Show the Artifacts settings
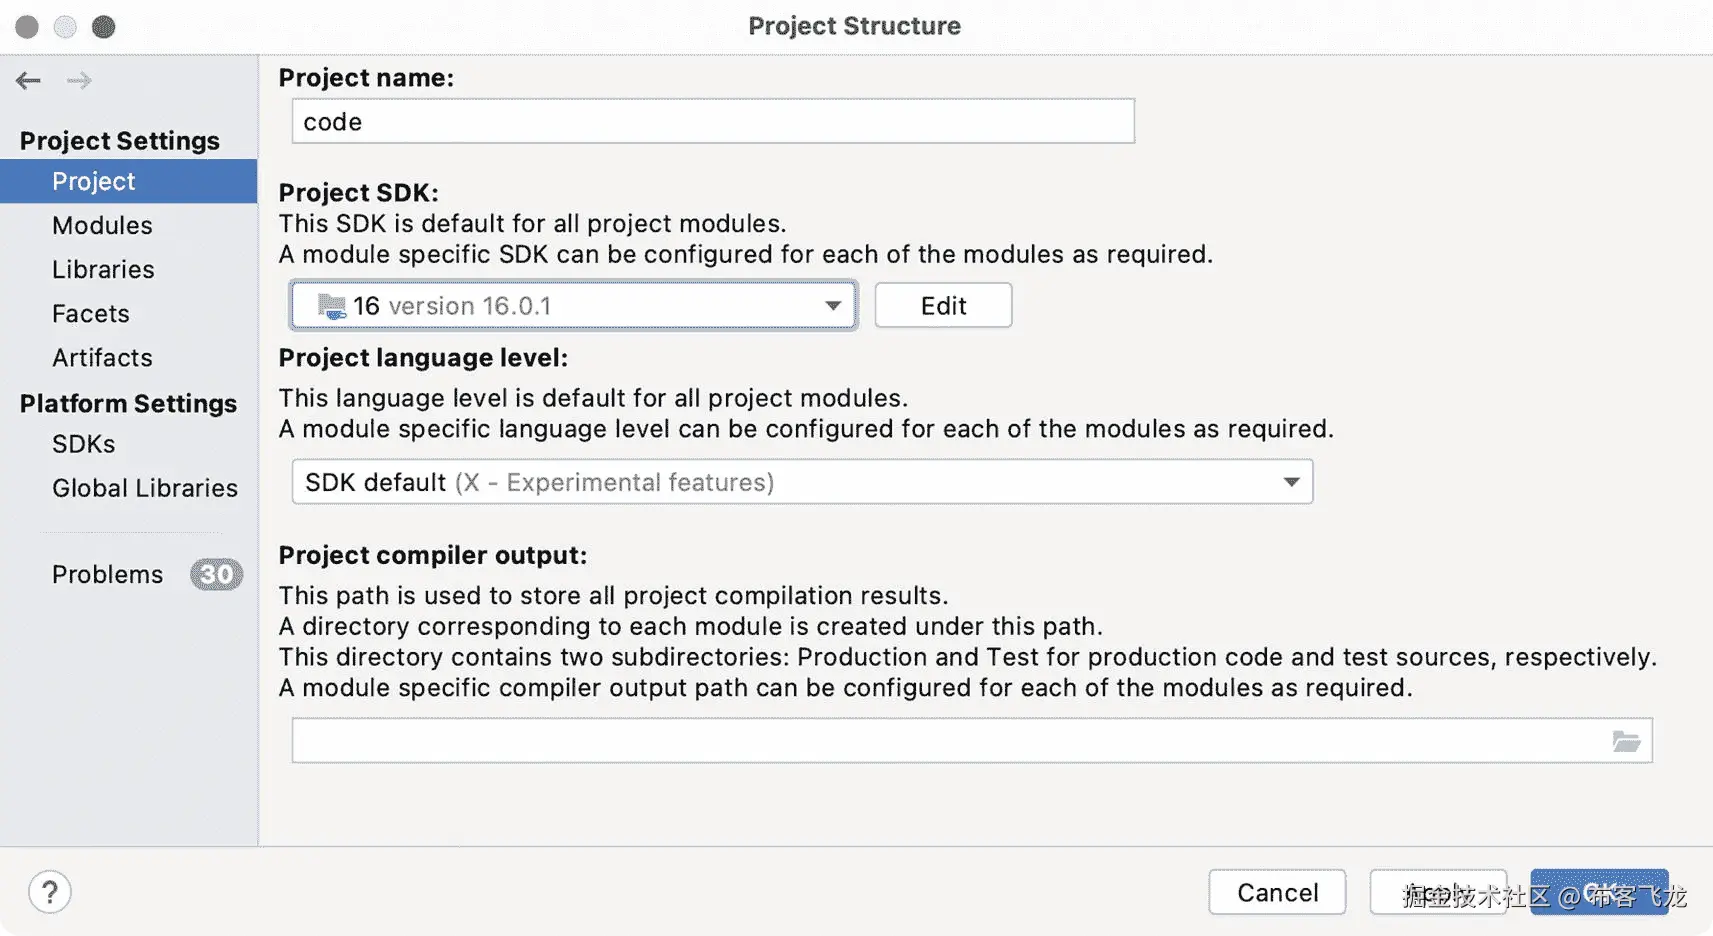Image resolution: width=1713 pixels, height=936 pixels. click(102, 357)
